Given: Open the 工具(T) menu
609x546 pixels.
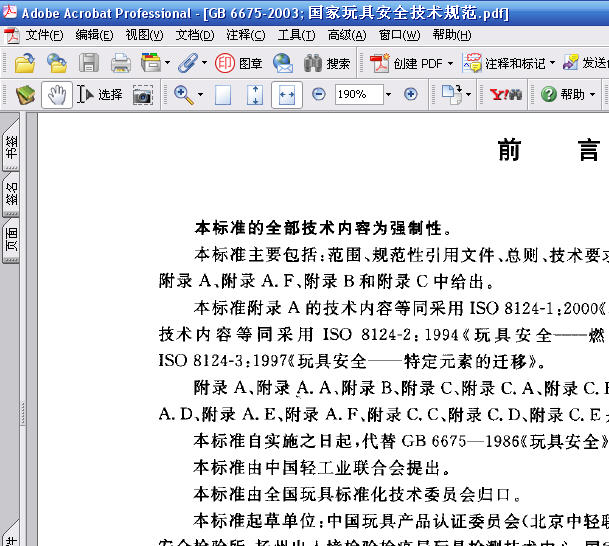Looking at the screenshot, I should pyautogui.click(x=296, y=35).
